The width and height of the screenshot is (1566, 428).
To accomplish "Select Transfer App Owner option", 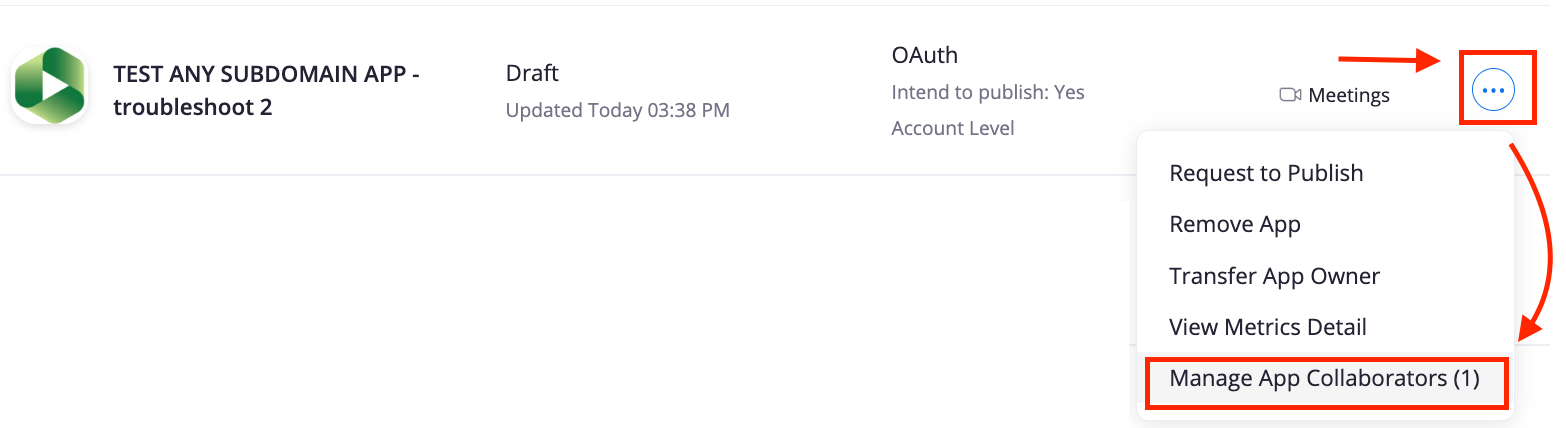I will 1274,276.
